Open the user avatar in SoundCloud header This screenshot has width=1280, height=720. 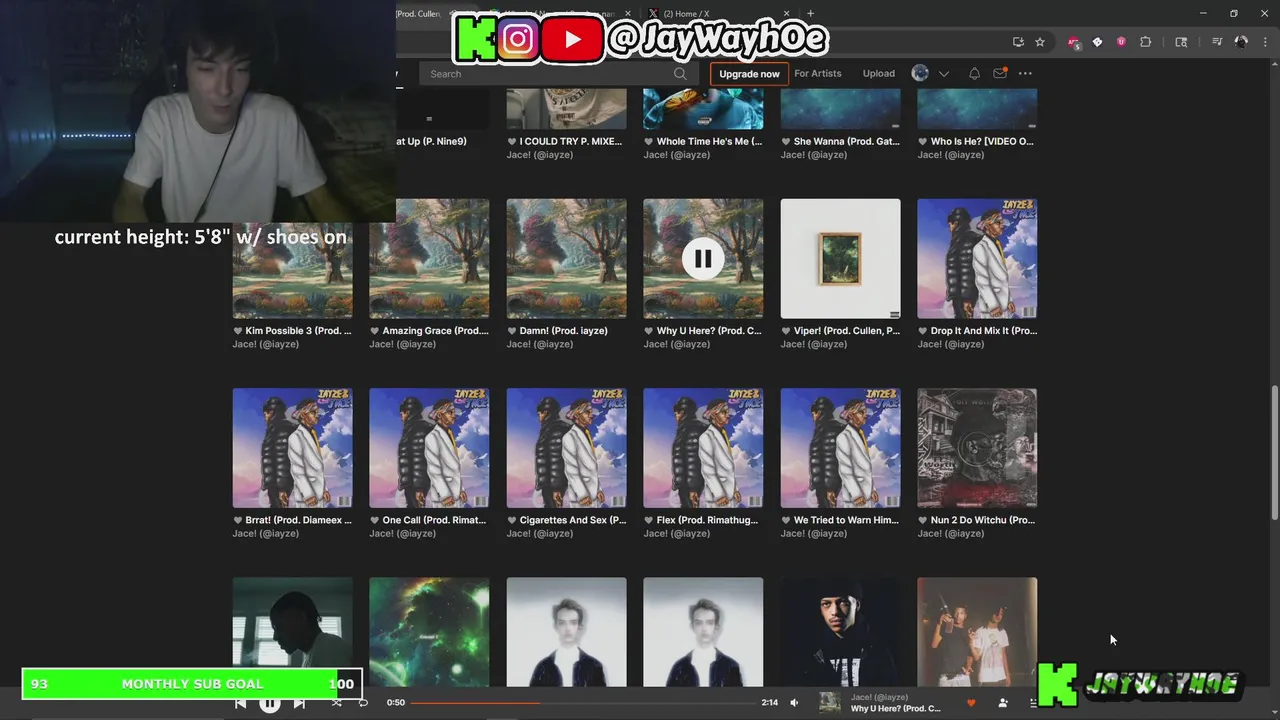point(920,73)
